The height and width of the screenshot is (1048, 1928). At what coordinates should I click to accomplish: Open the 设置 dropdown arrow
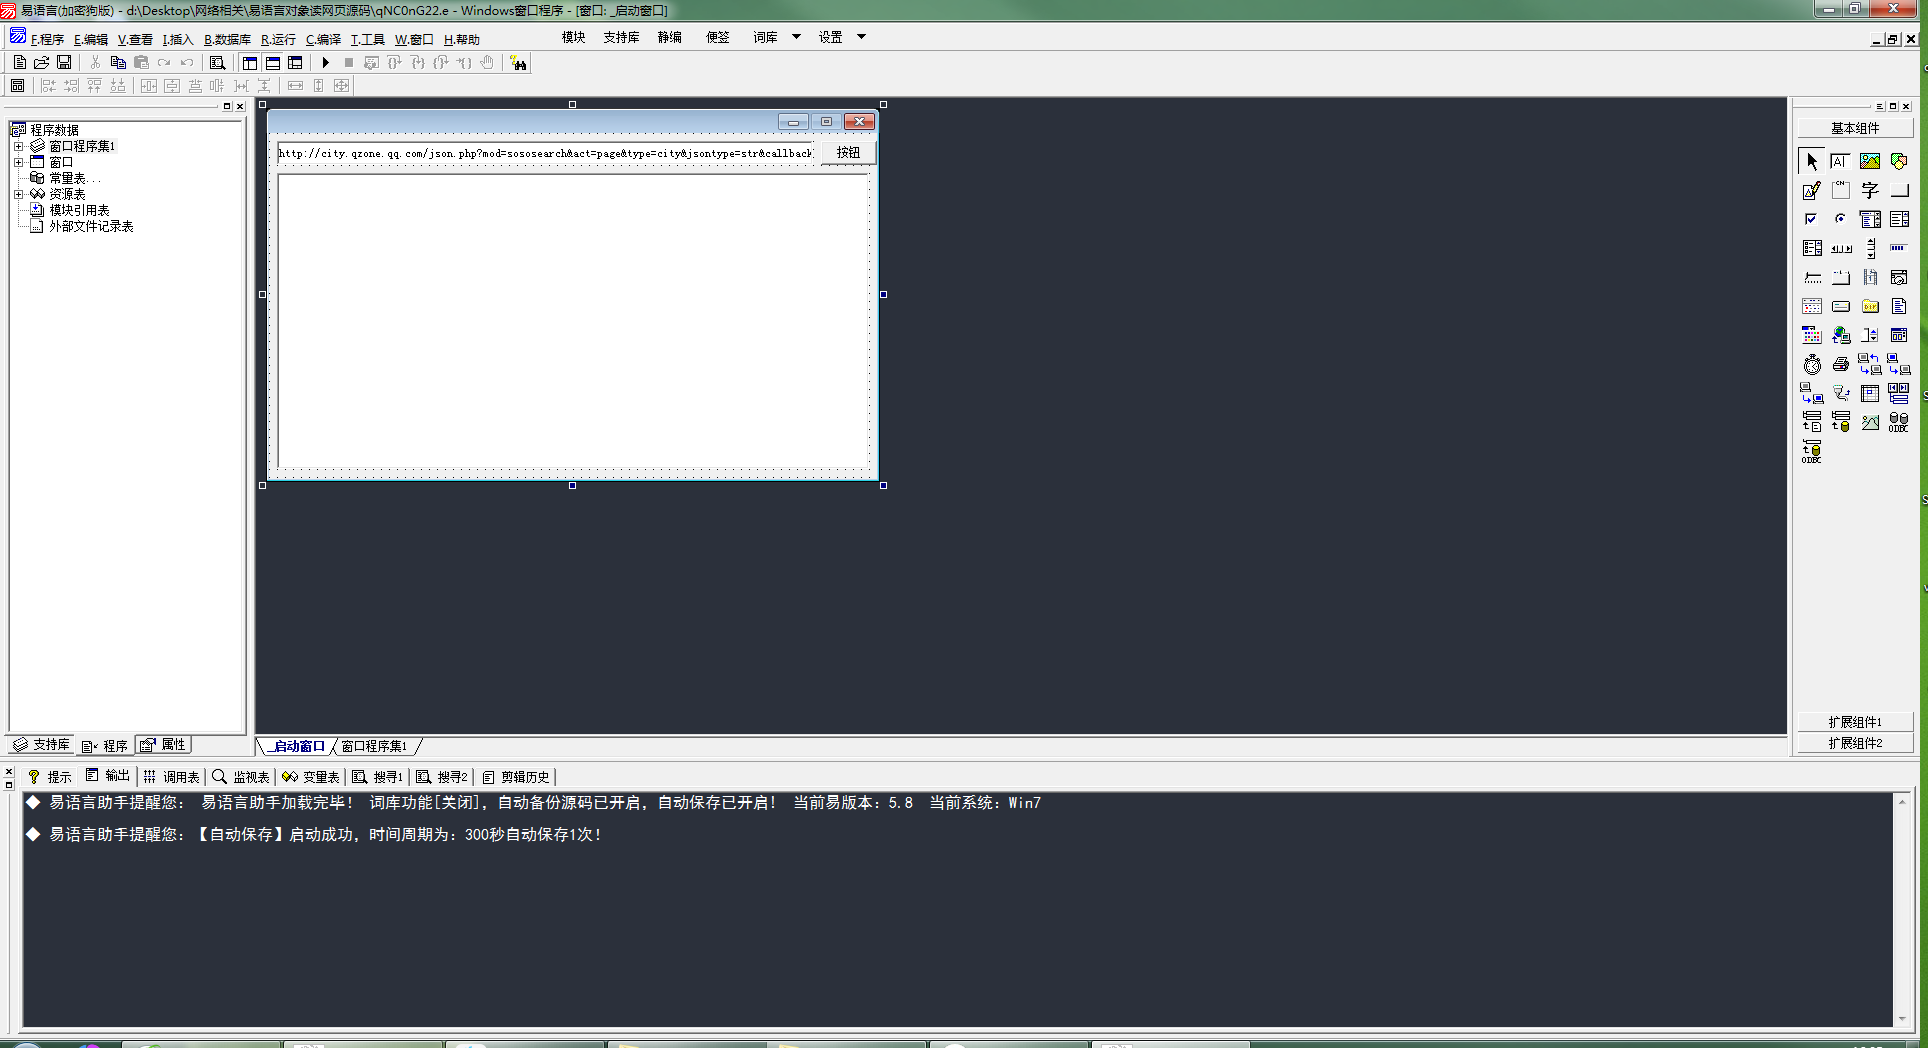coord(861,37)
